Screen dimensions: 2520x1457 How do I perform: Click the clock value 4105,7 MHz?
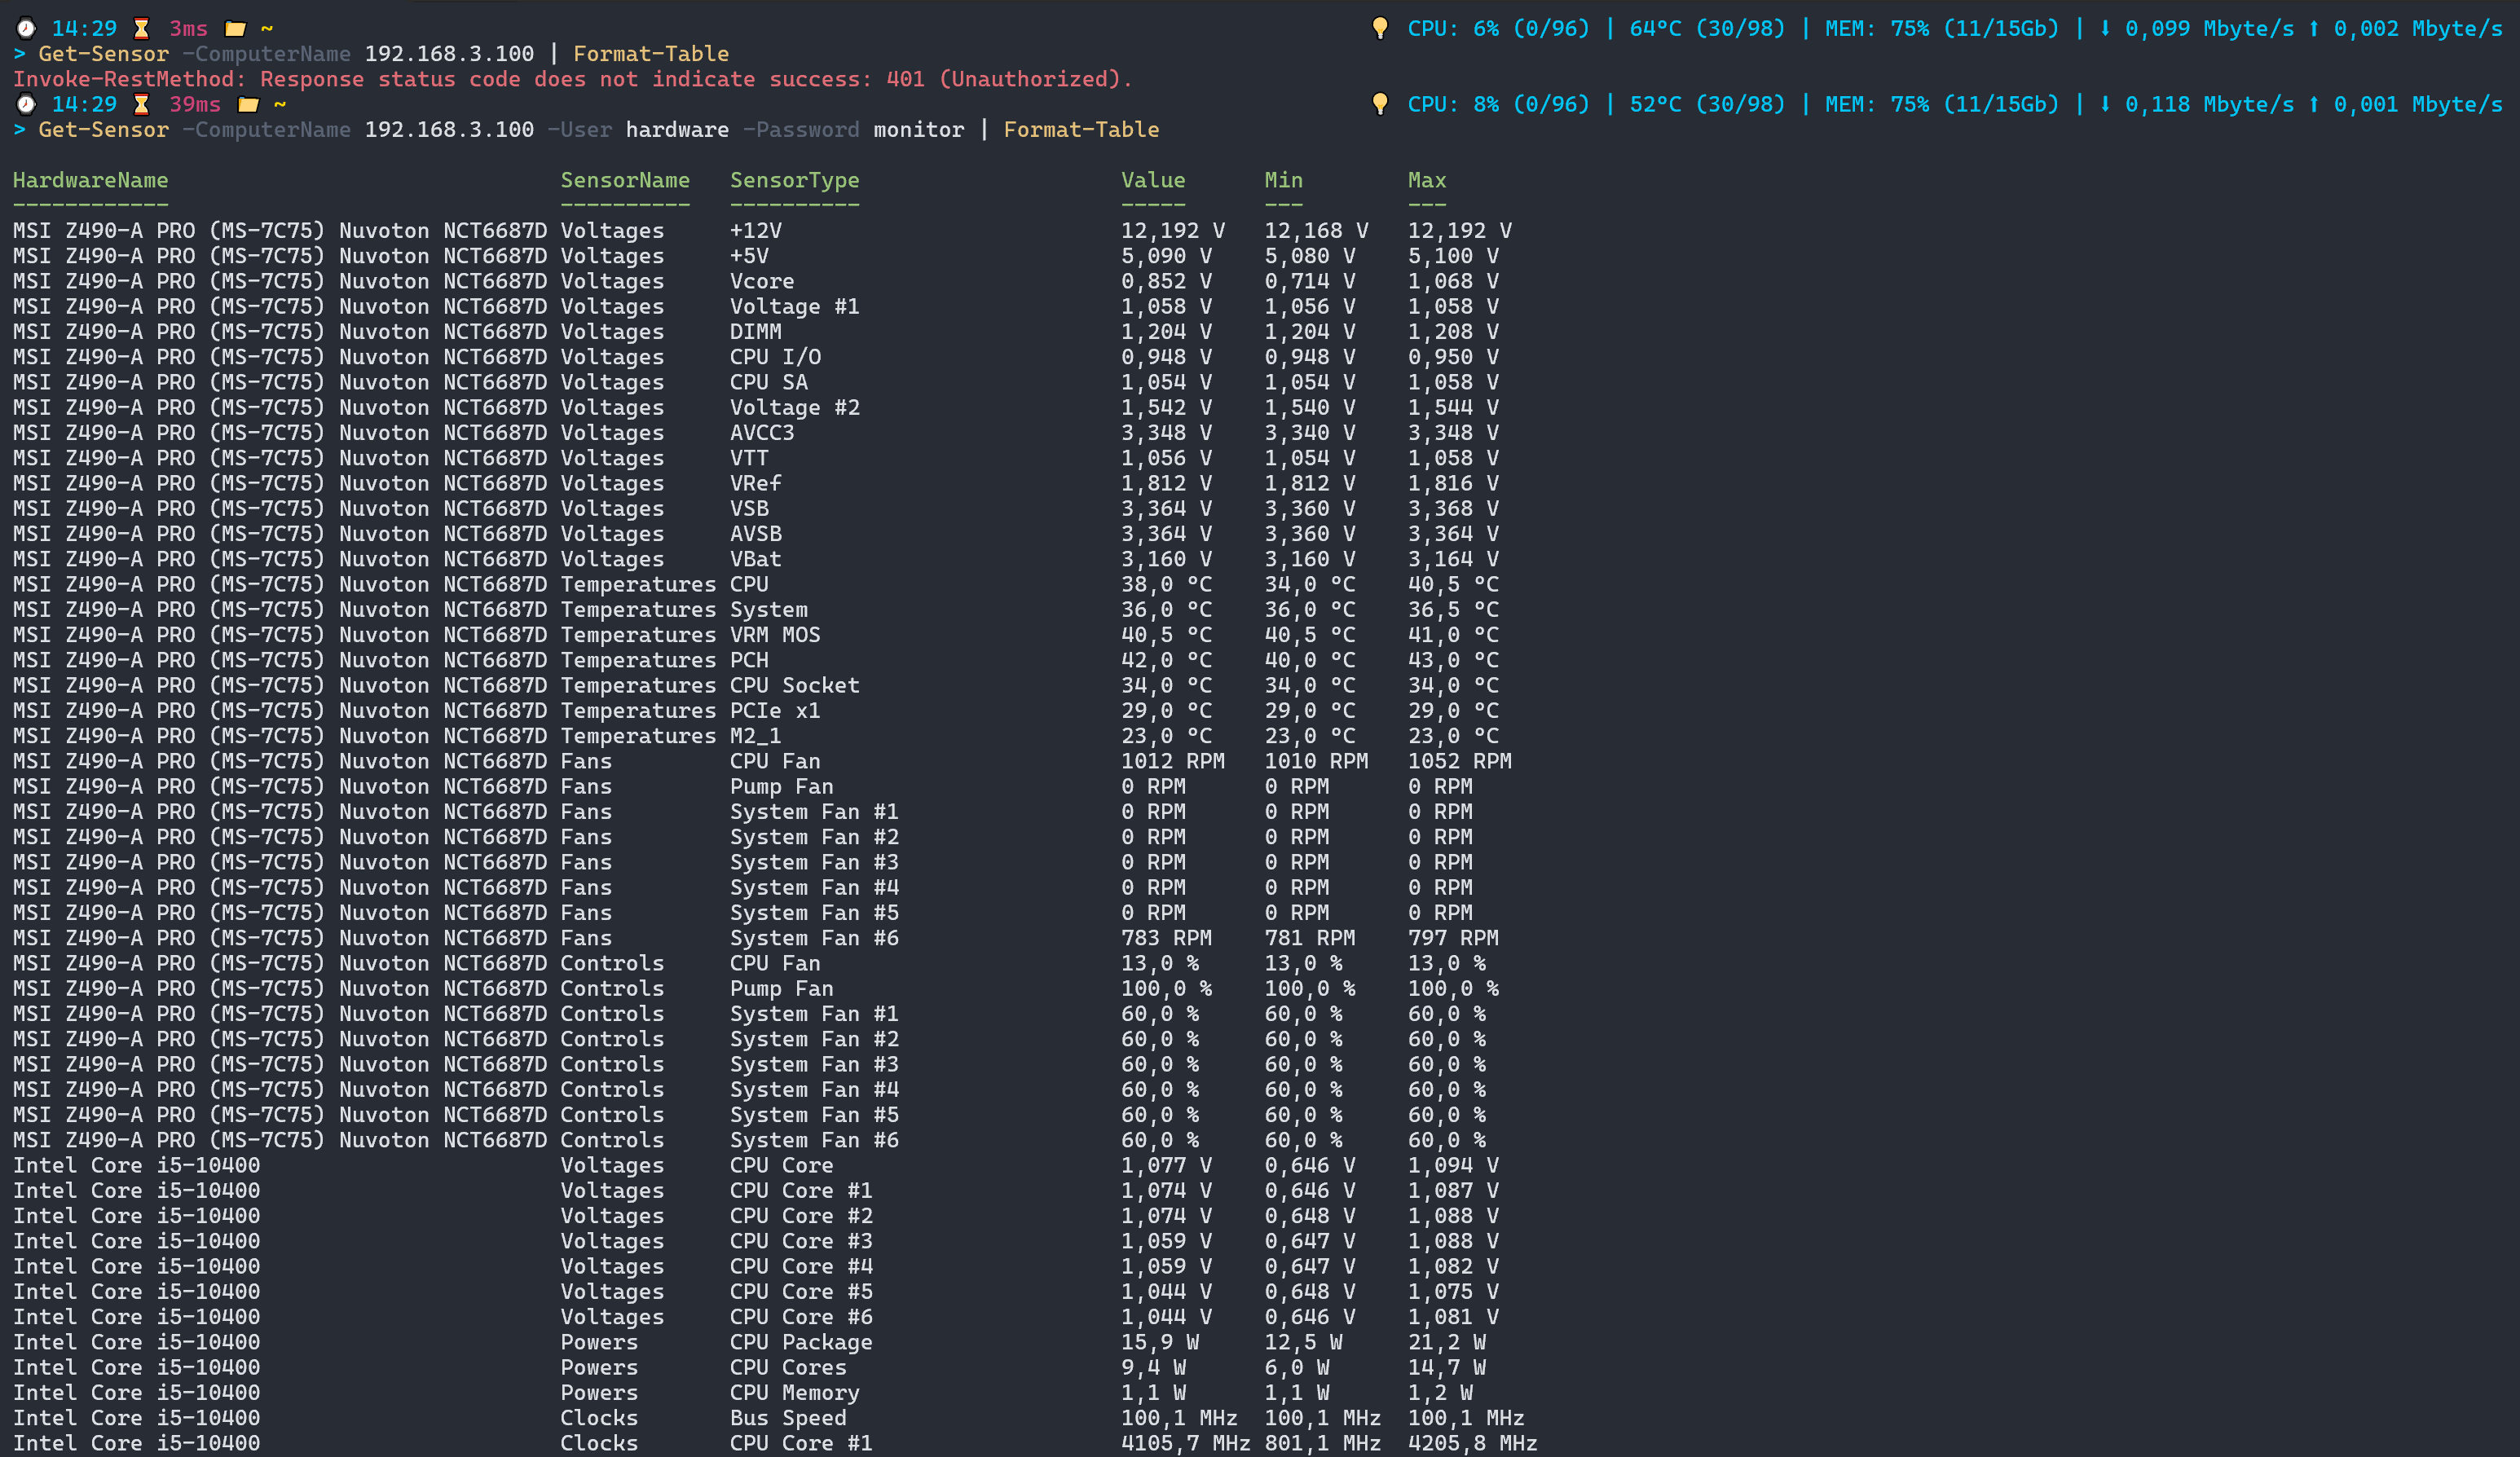(1185, 1443)
